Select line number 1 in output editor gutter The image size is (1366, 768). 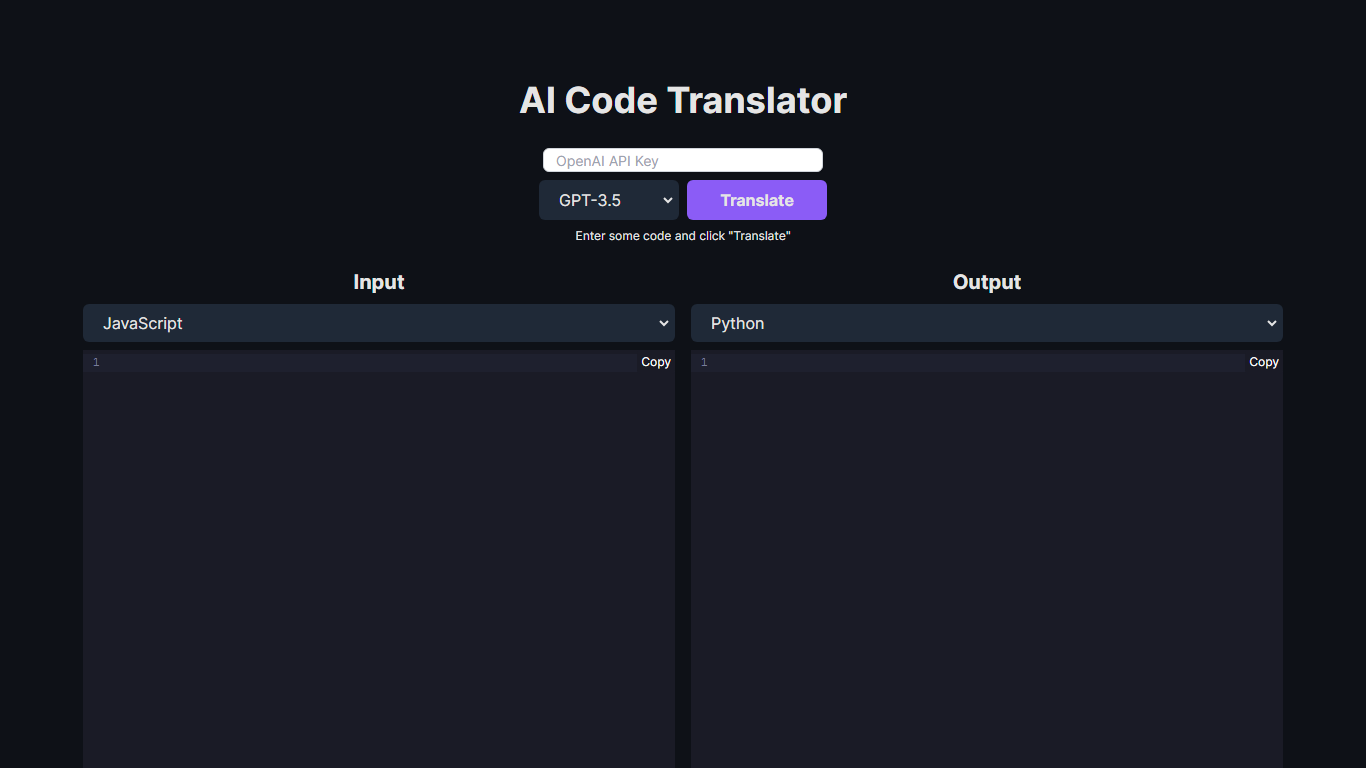pyautogui.click(x=704, y=362)
